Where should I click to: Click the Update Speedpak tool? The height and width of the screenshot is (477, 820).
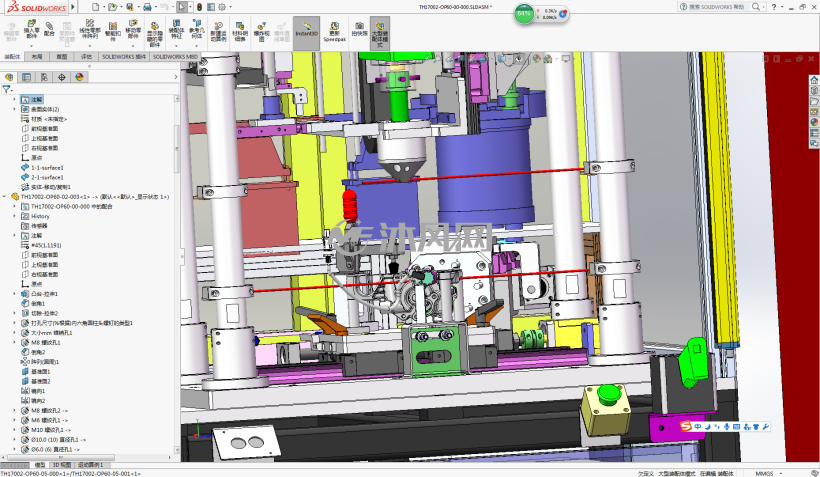click(335, 31)
